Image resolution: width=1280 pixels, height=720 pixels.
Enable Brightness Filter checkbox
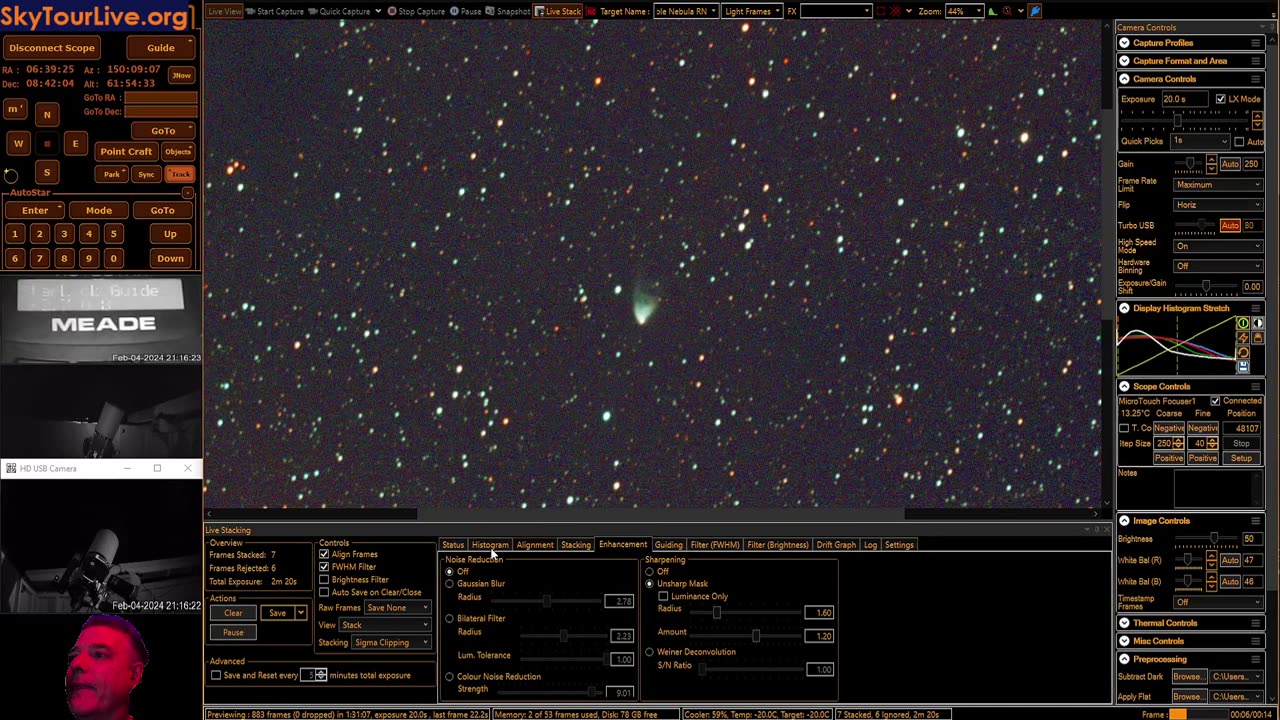pyautogui.click(x=324, y=580)
